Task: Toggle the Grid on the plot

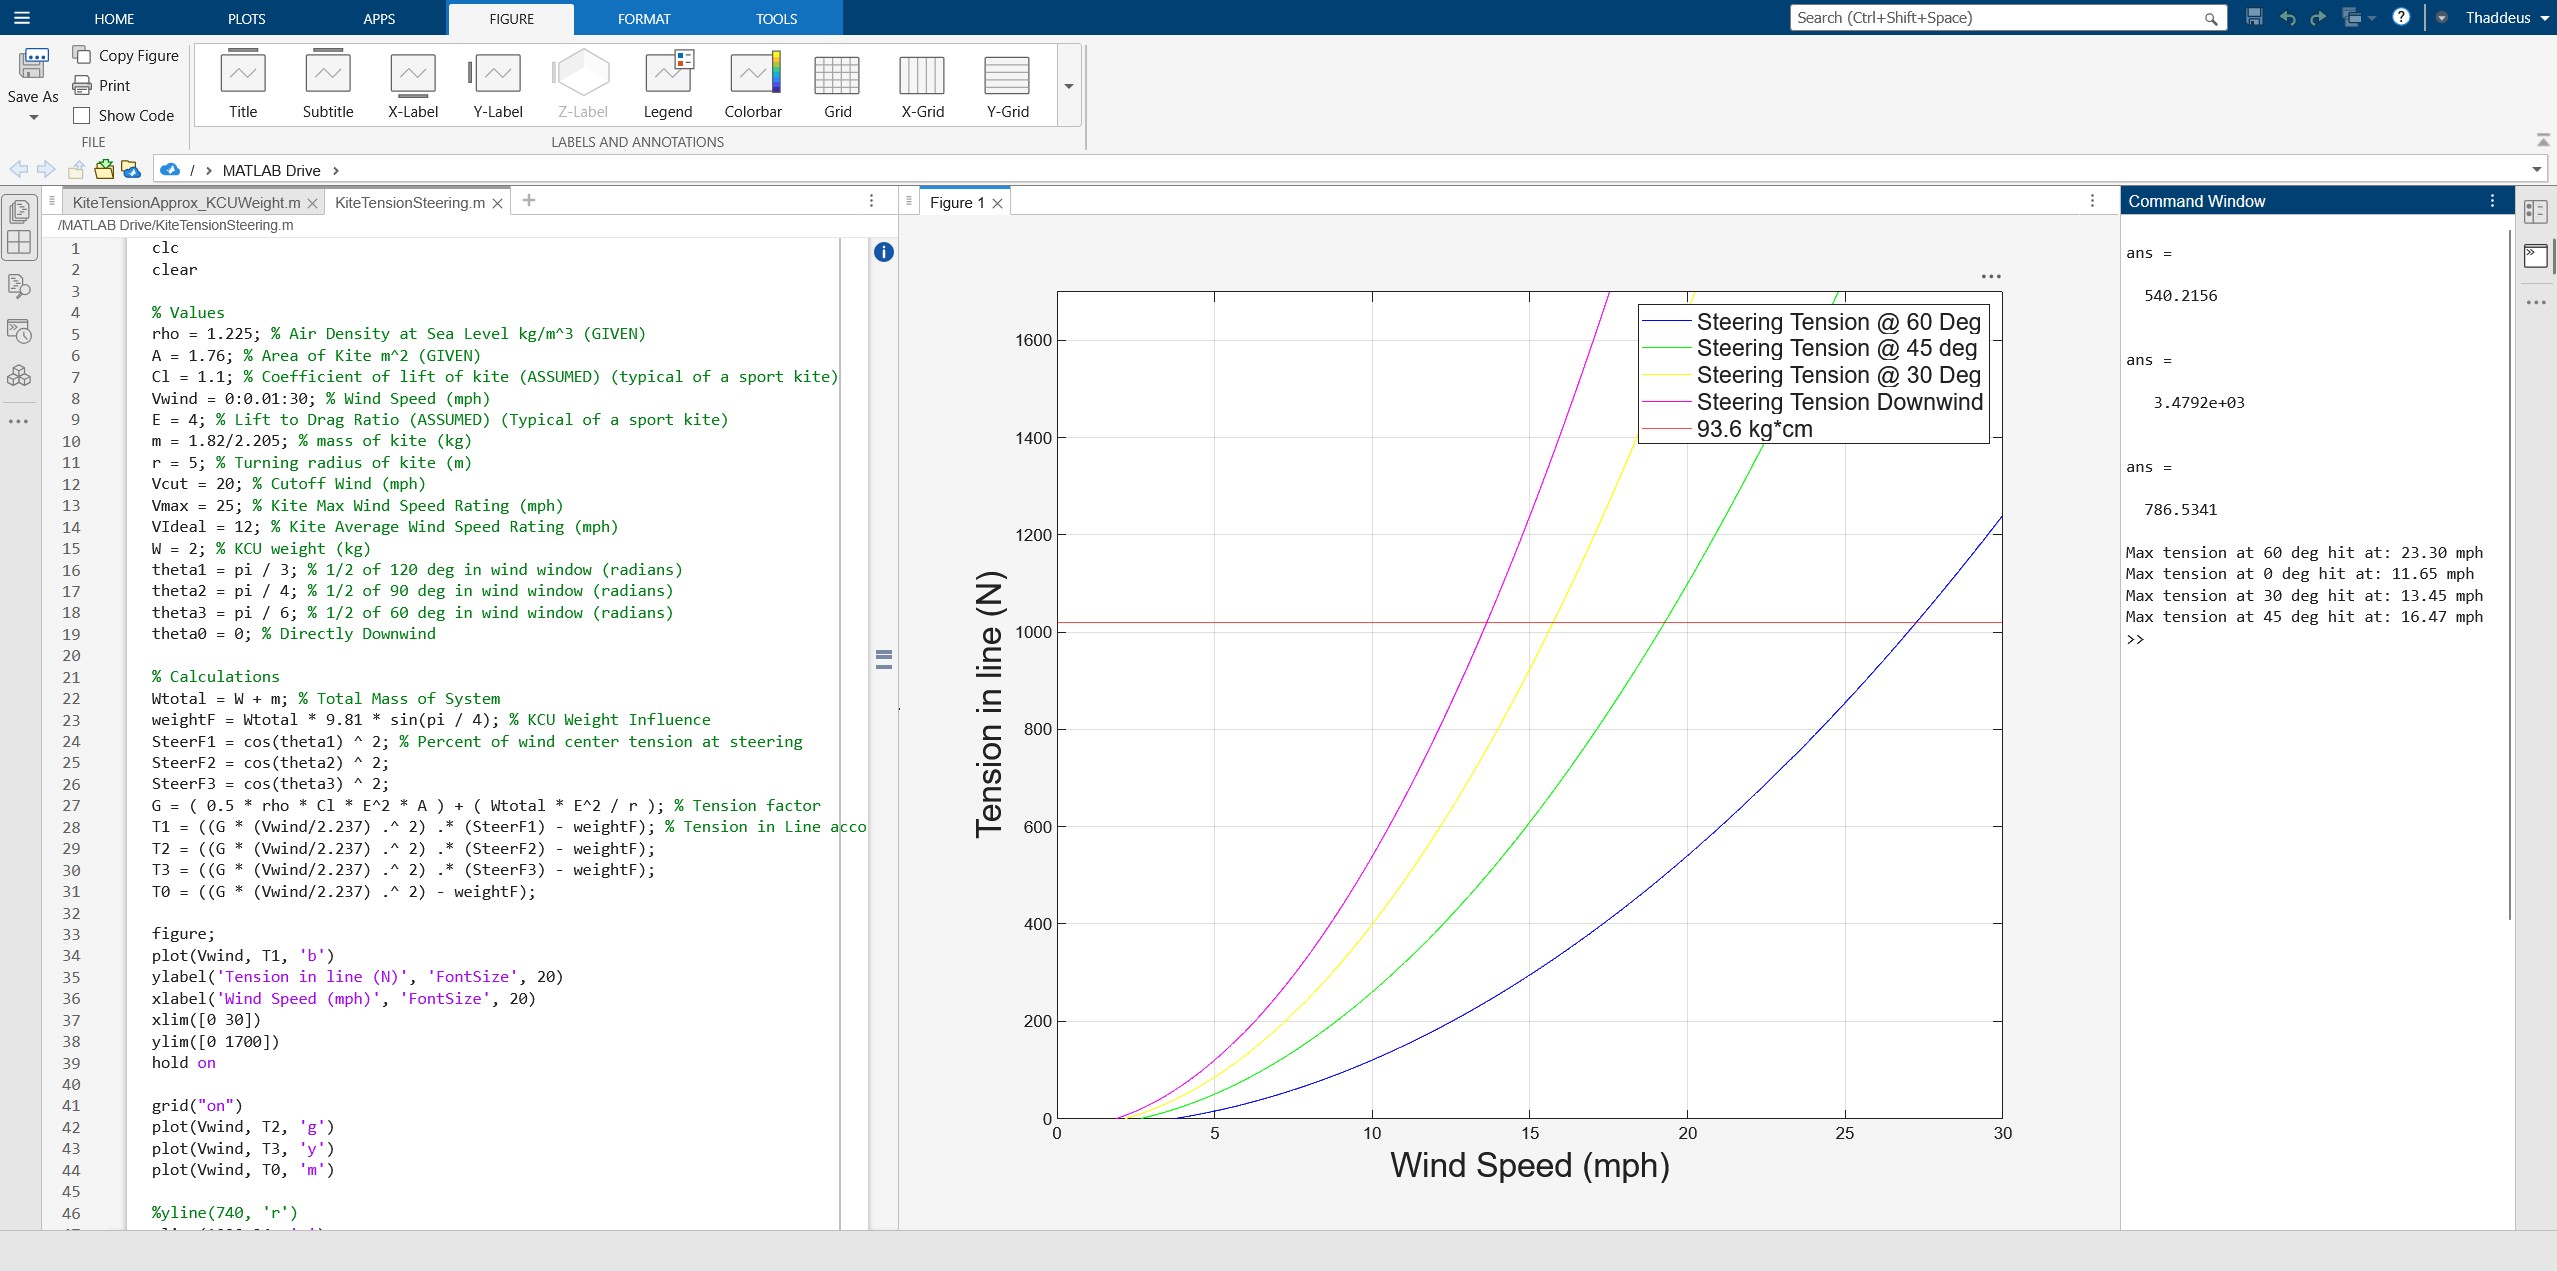Action: (x=838, y=84)
